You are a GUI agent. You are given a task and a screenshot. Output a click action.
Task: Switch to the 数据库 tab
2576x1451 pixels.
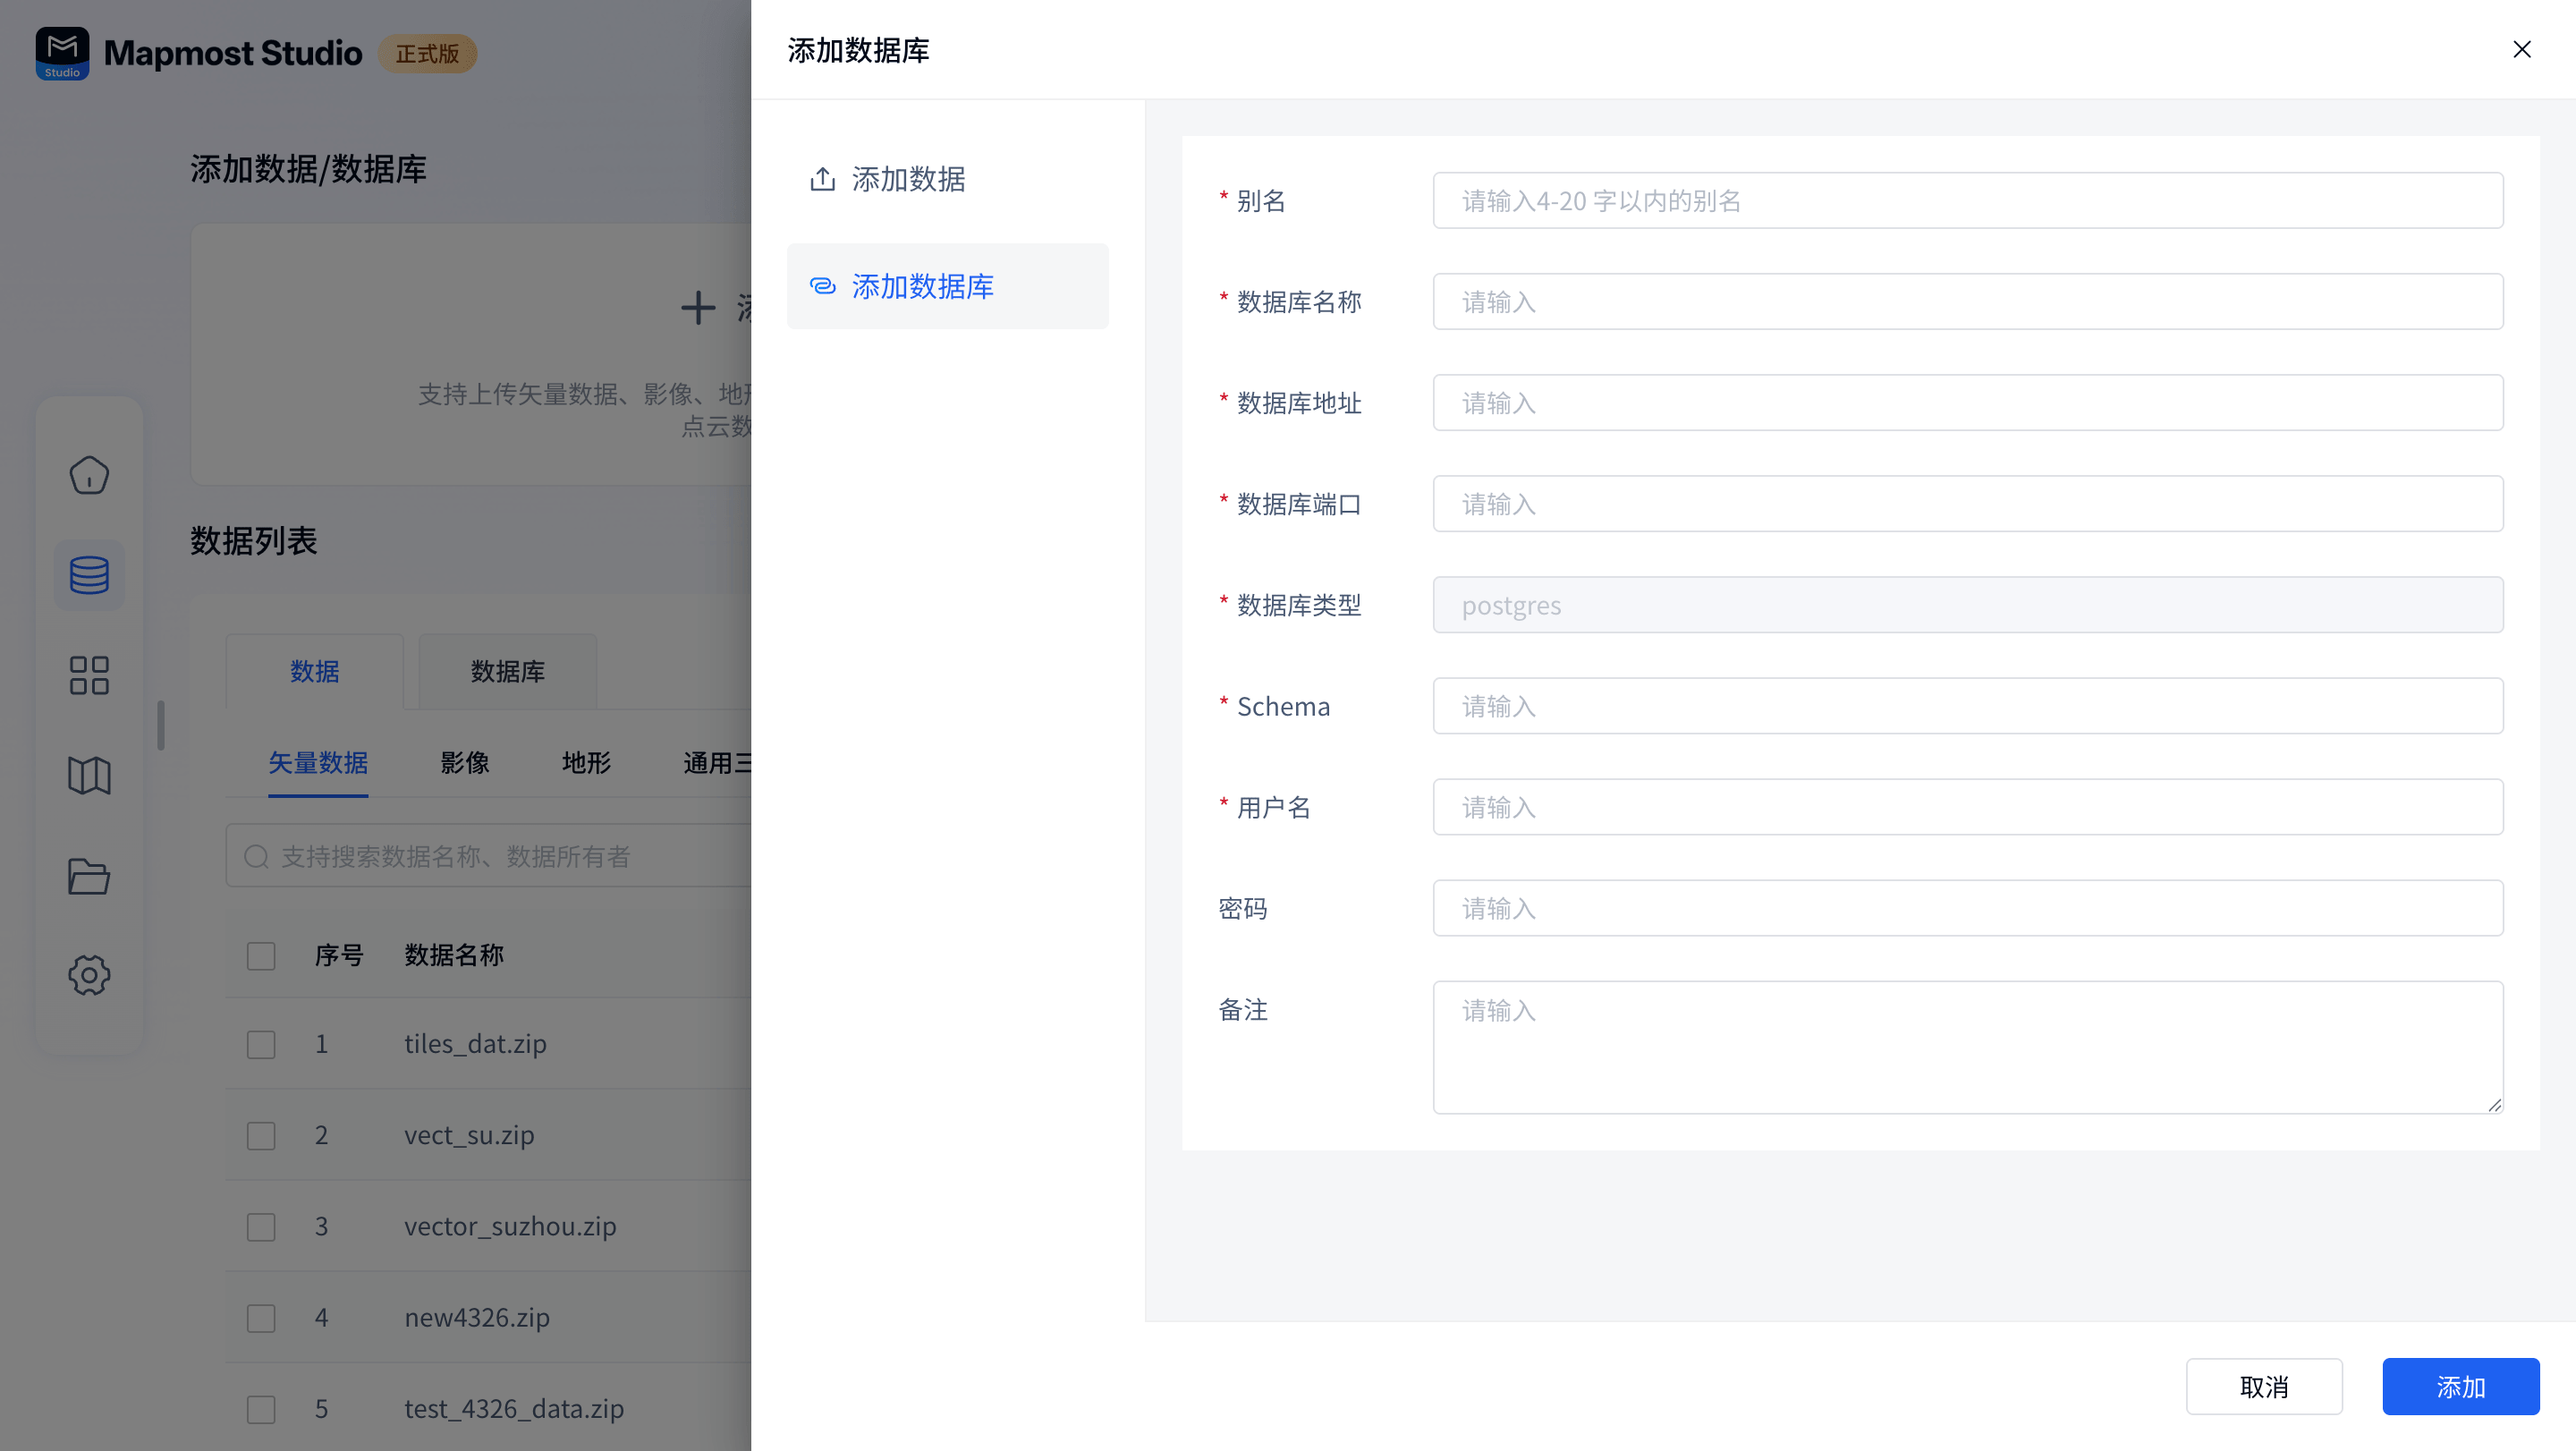point(507,671)
